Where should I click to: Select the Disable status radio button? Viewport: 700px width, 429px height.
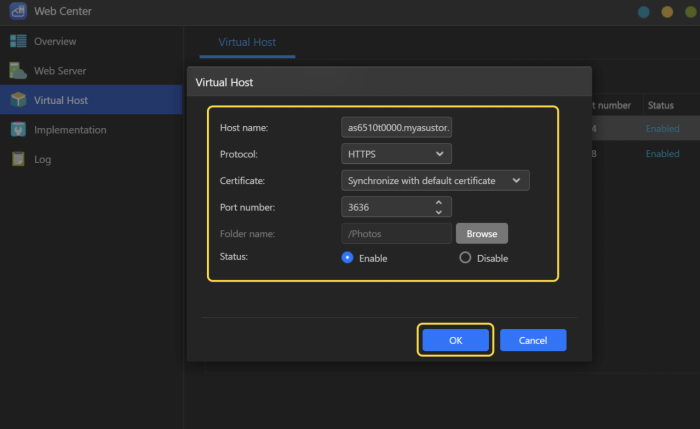(x=465, y=257)
